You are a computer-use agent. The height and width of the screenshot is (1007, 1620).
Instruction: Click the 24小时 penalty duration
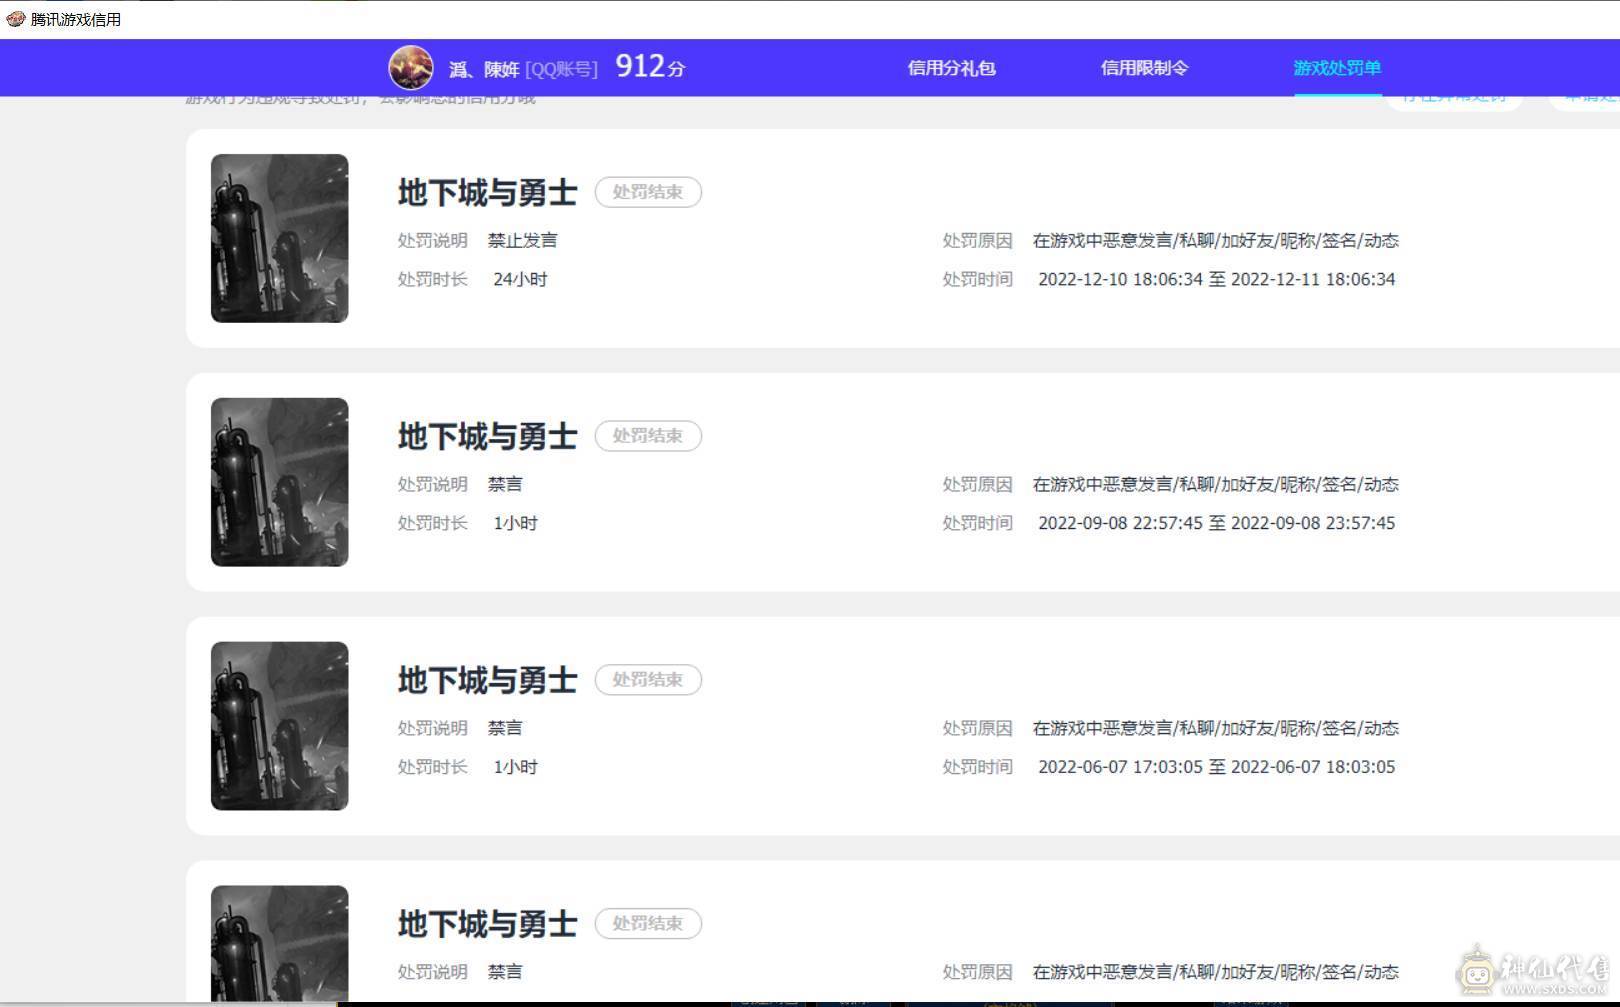(520, 279)
